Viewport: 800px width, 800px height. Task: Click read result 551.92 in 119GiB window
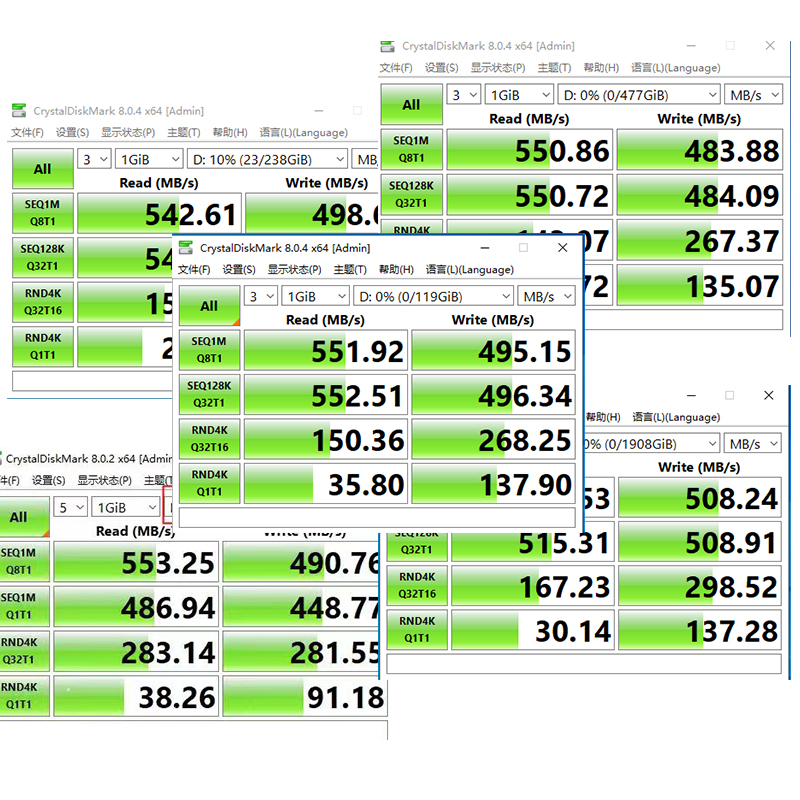pos(326,351)
